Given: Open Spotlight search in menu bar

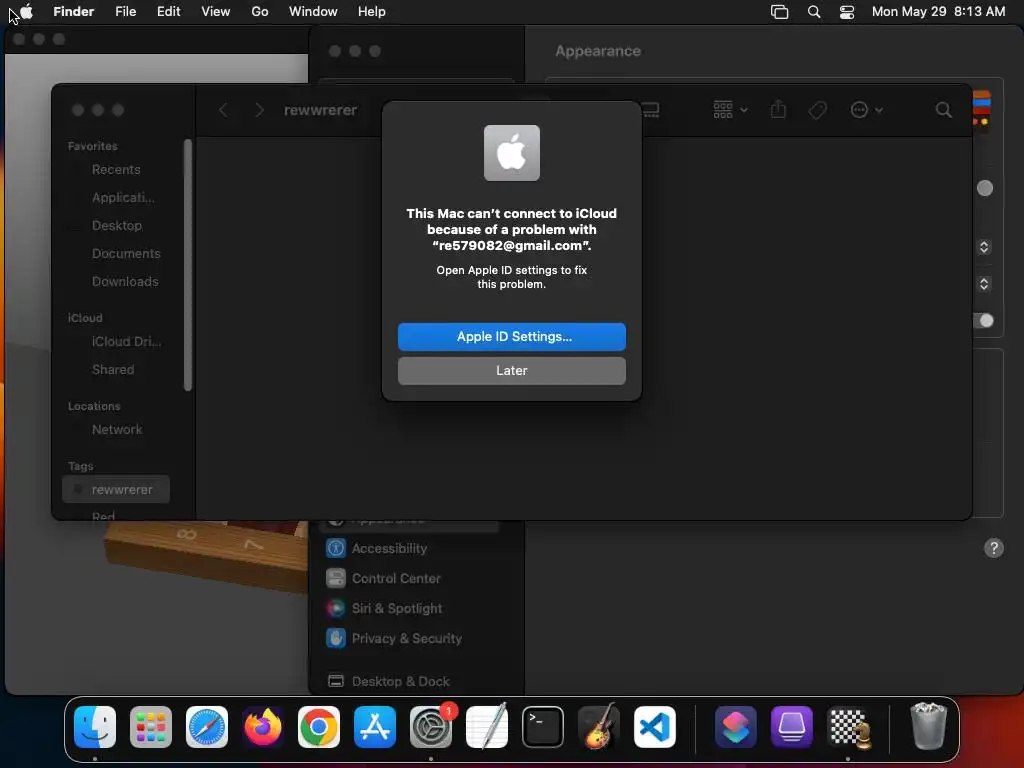Looking at the screenshot, I should point(814,11).
